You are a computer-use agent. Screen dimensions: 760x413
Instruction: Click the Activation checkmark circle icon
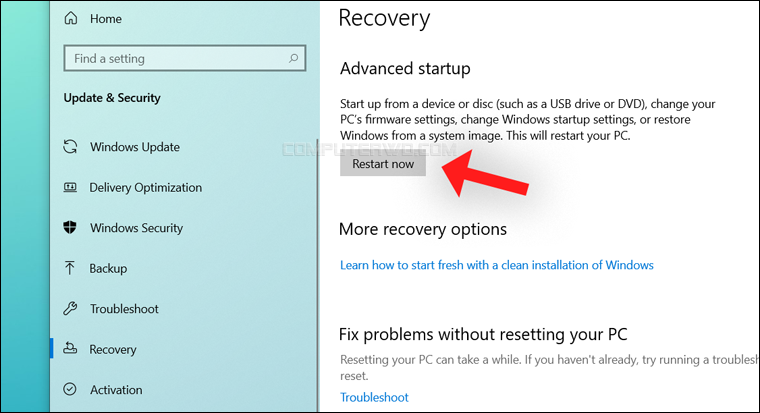pyautogui.click(x=70, y=389)
